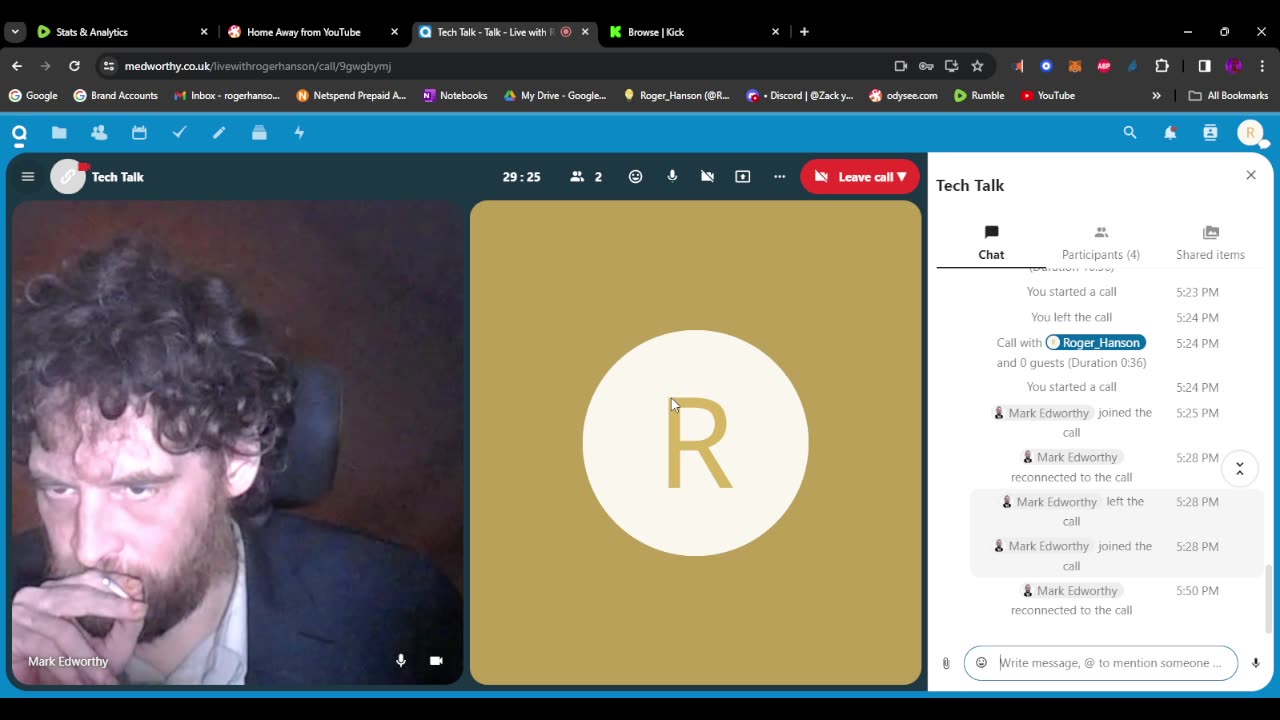Click Mark Edworthy chip at 5:25 PM
Image resolution: width=1280 pixels, height=720 pixels.
[1041, 413]
